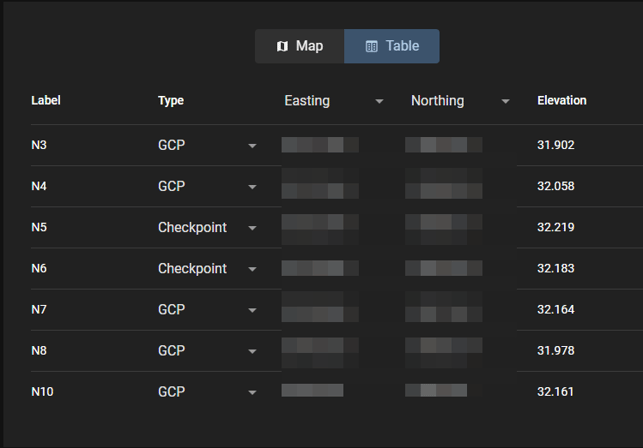Open the Type dropdown for row N10
This screenshot has width=643, height=448.
coord(252,392)
